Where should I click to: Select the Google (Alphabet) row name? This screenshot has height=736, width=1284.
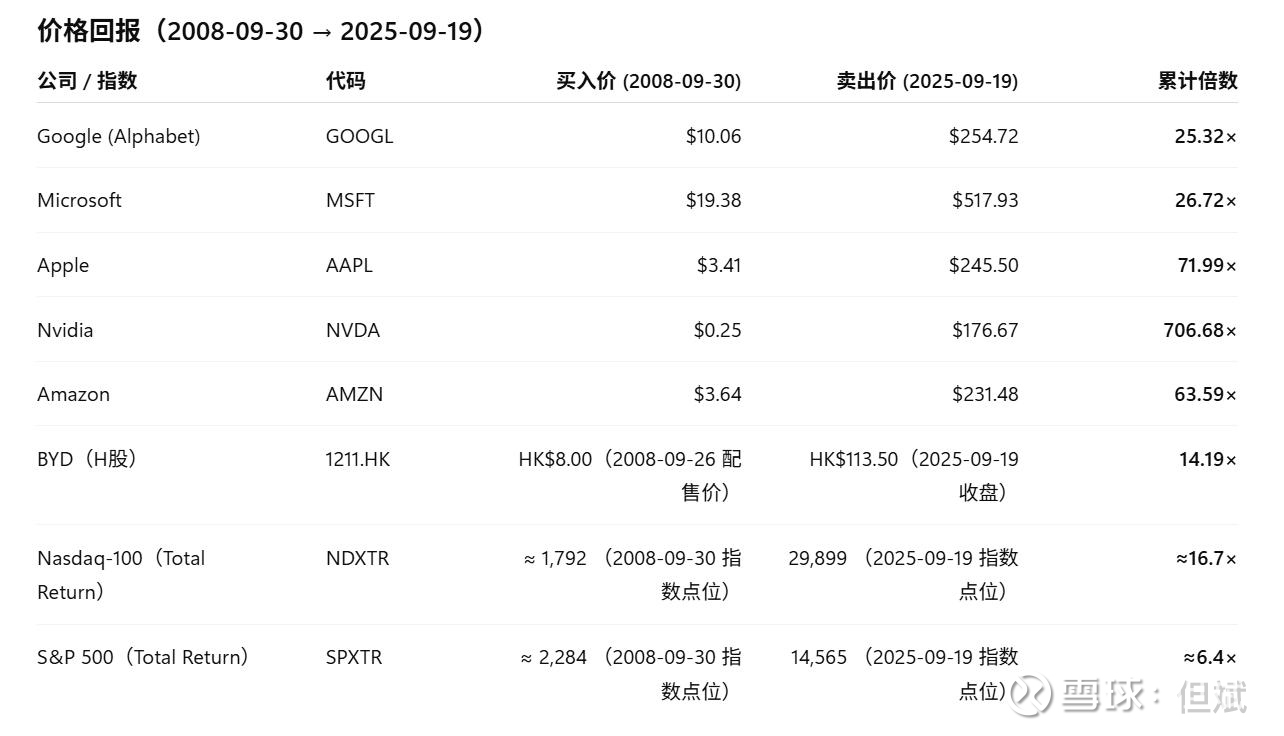[118, 136]
